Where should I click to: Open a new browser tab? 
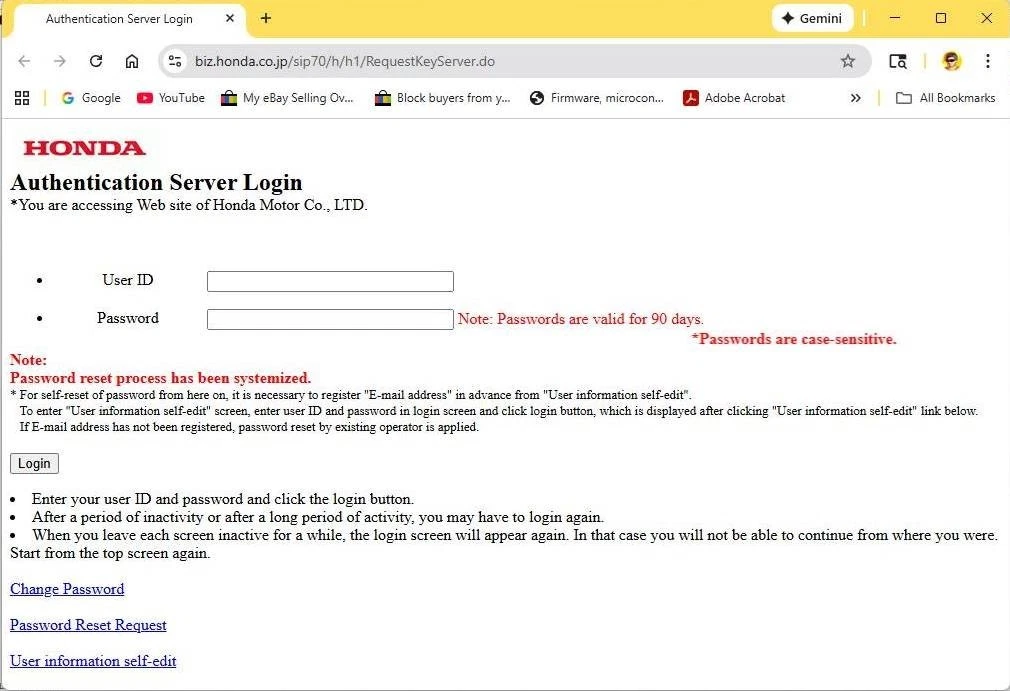(x=266, y=19)
